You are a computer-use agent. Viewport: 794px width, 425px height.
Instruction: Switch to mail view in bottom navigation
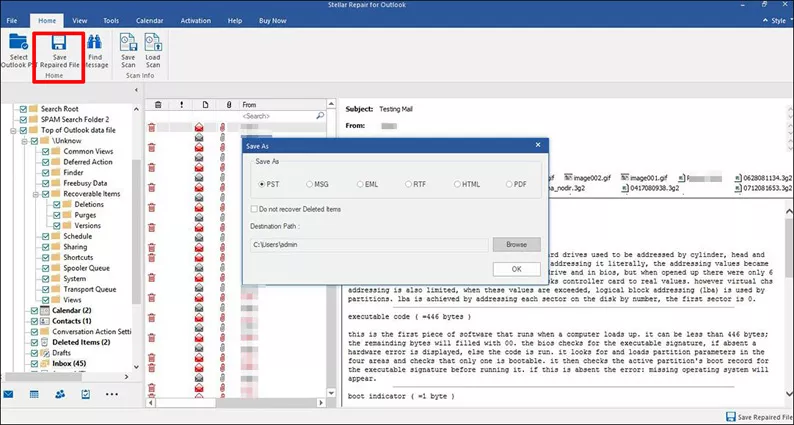pyautogui.click(x=9, y=395)
